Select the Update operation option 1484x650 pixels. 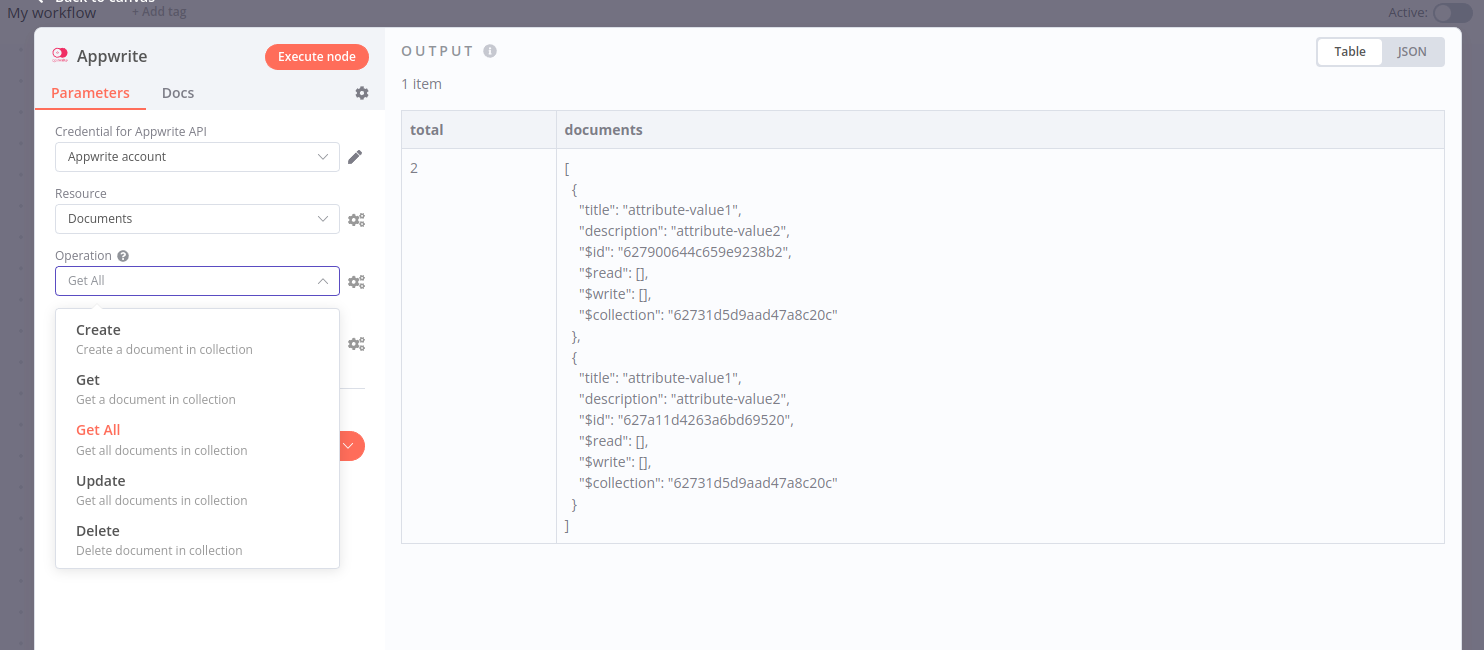tap(198, 490)
